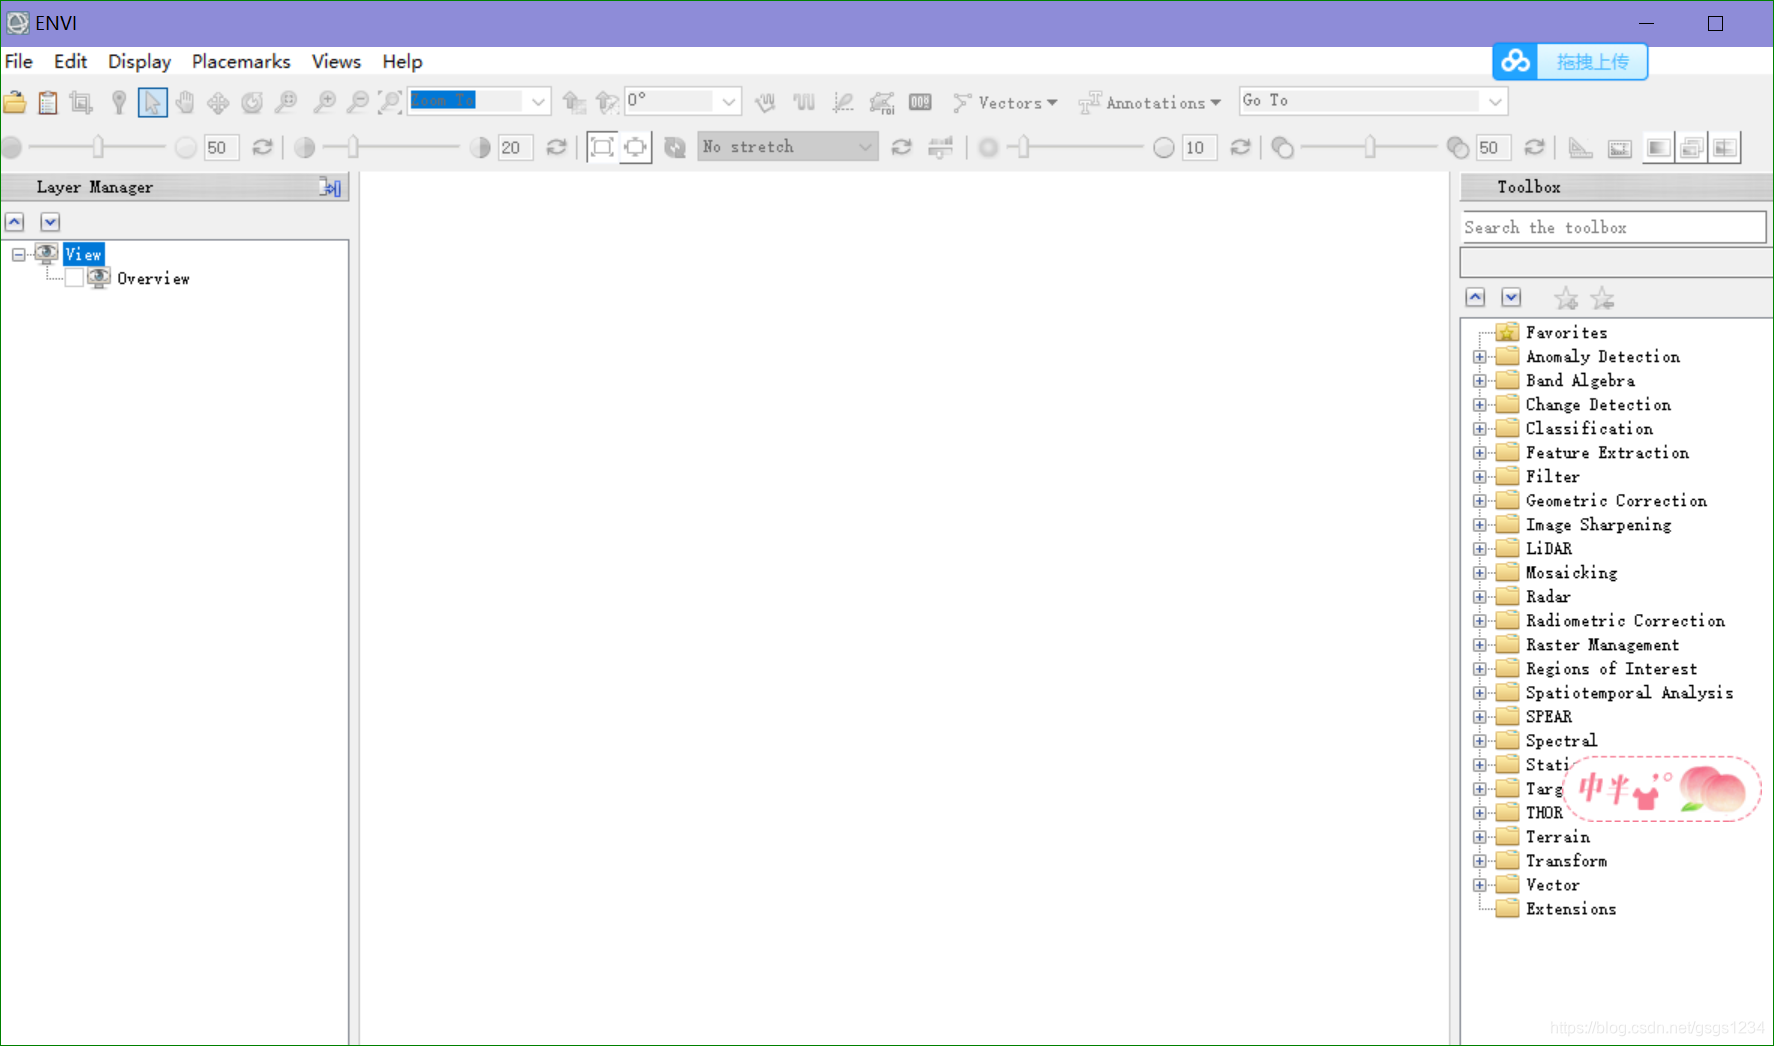Open the histogram stretch icon
The image size is (1774, 1046).
940,148
